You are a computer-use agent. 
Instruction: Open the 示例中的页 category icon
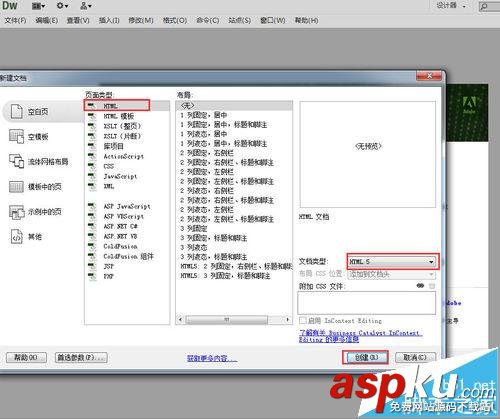point(16,212)
